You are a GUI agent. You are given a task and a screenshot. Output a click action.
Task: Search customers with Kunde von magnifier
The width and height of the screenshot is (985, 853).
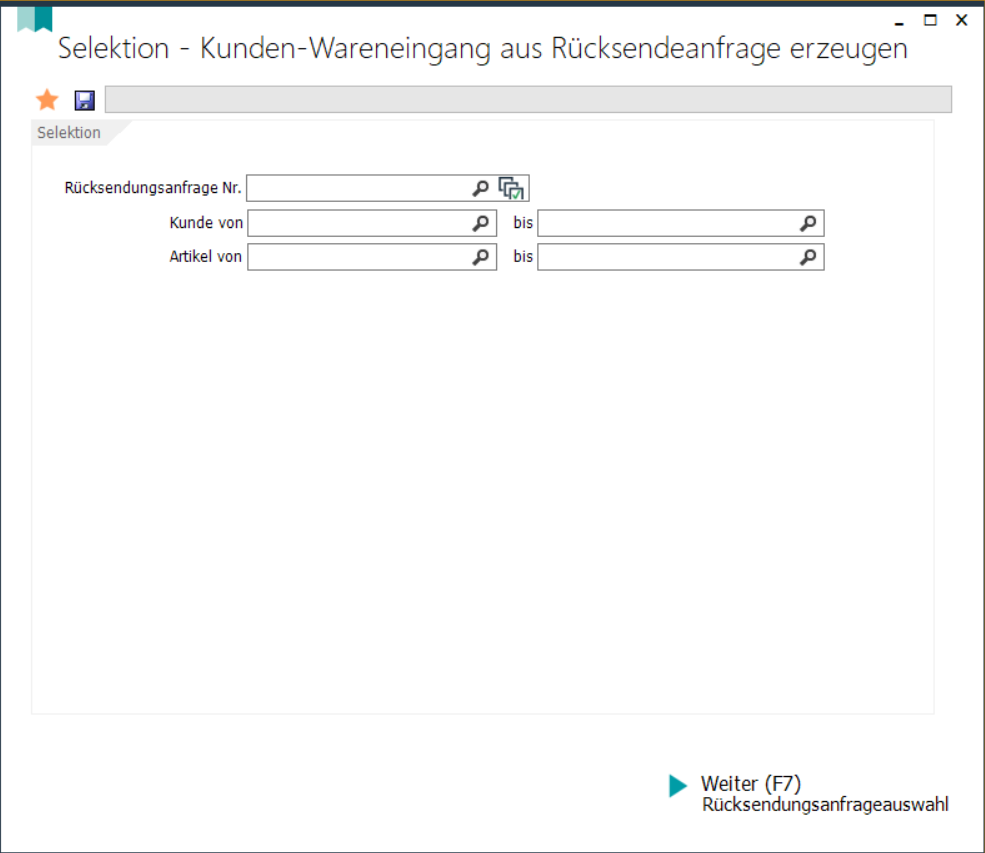tap(481, 223)
